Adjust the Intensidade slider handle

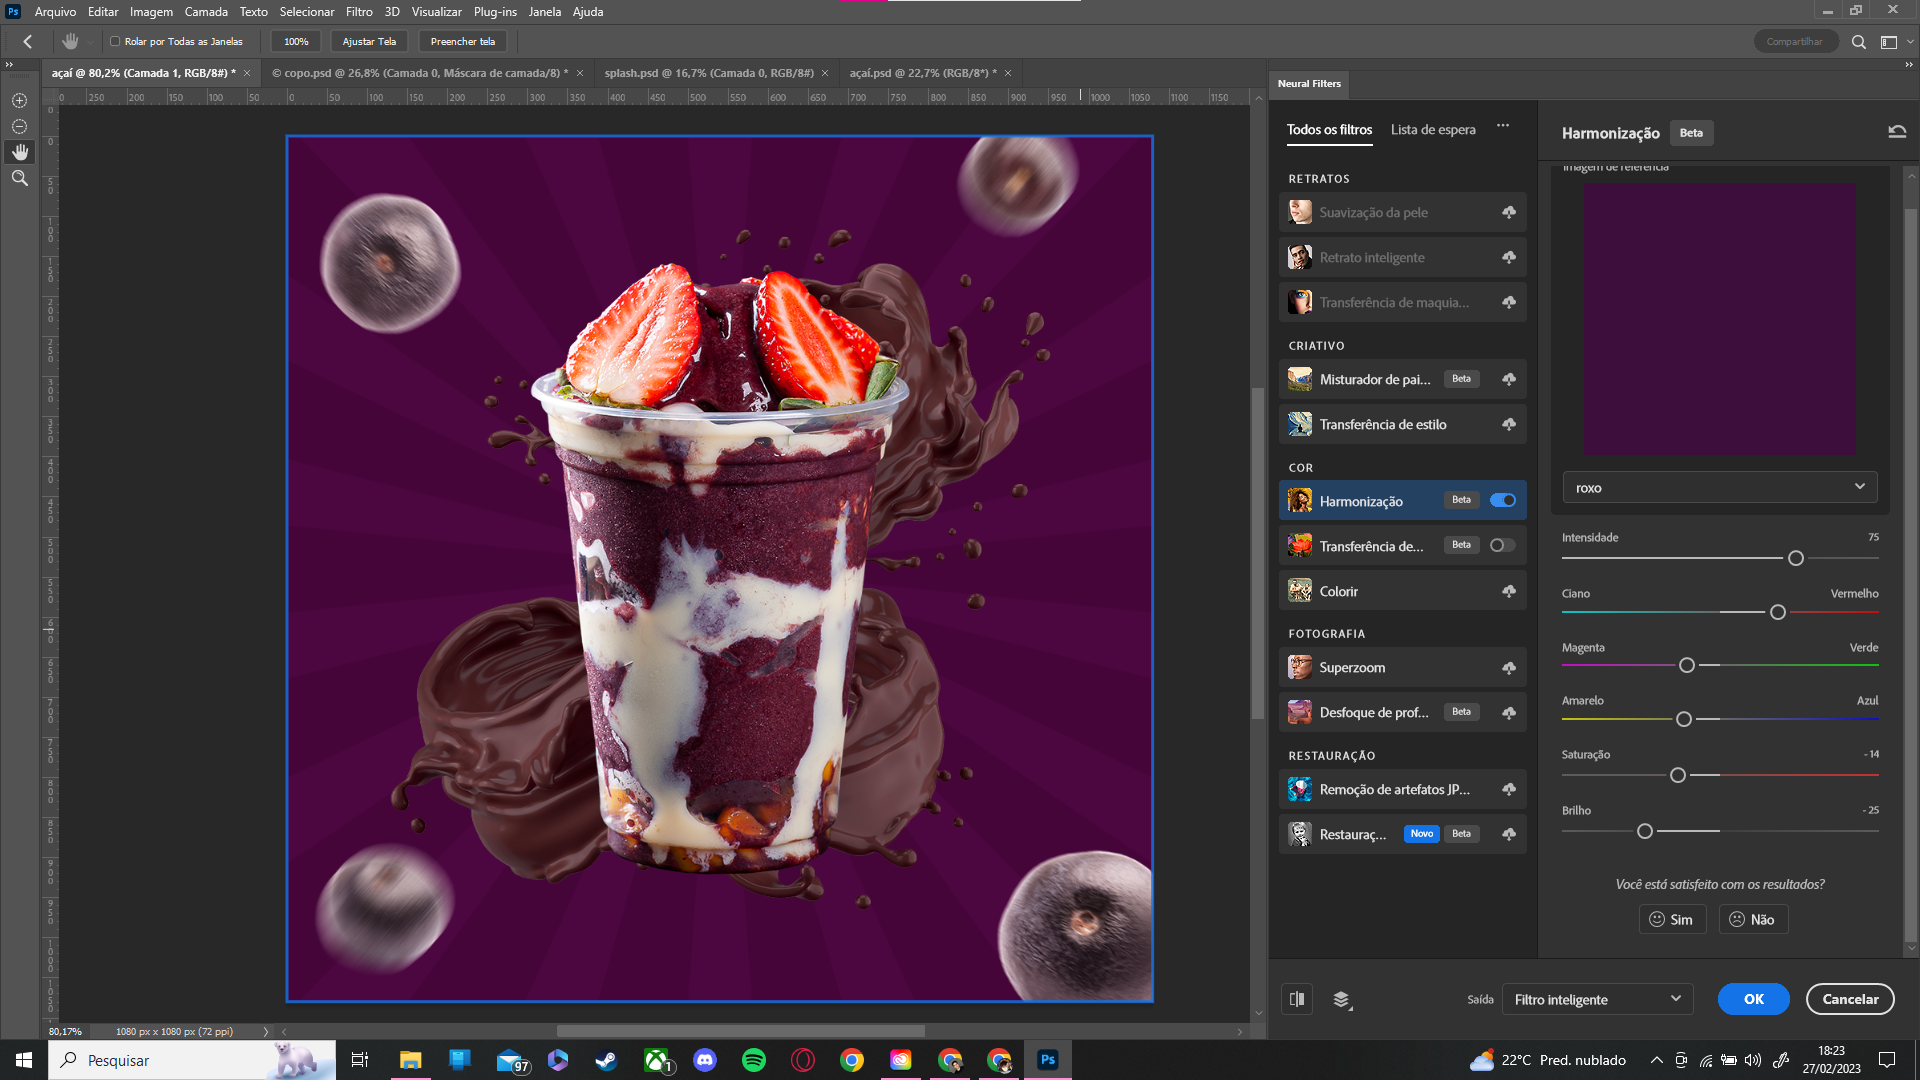point(1796,558)
